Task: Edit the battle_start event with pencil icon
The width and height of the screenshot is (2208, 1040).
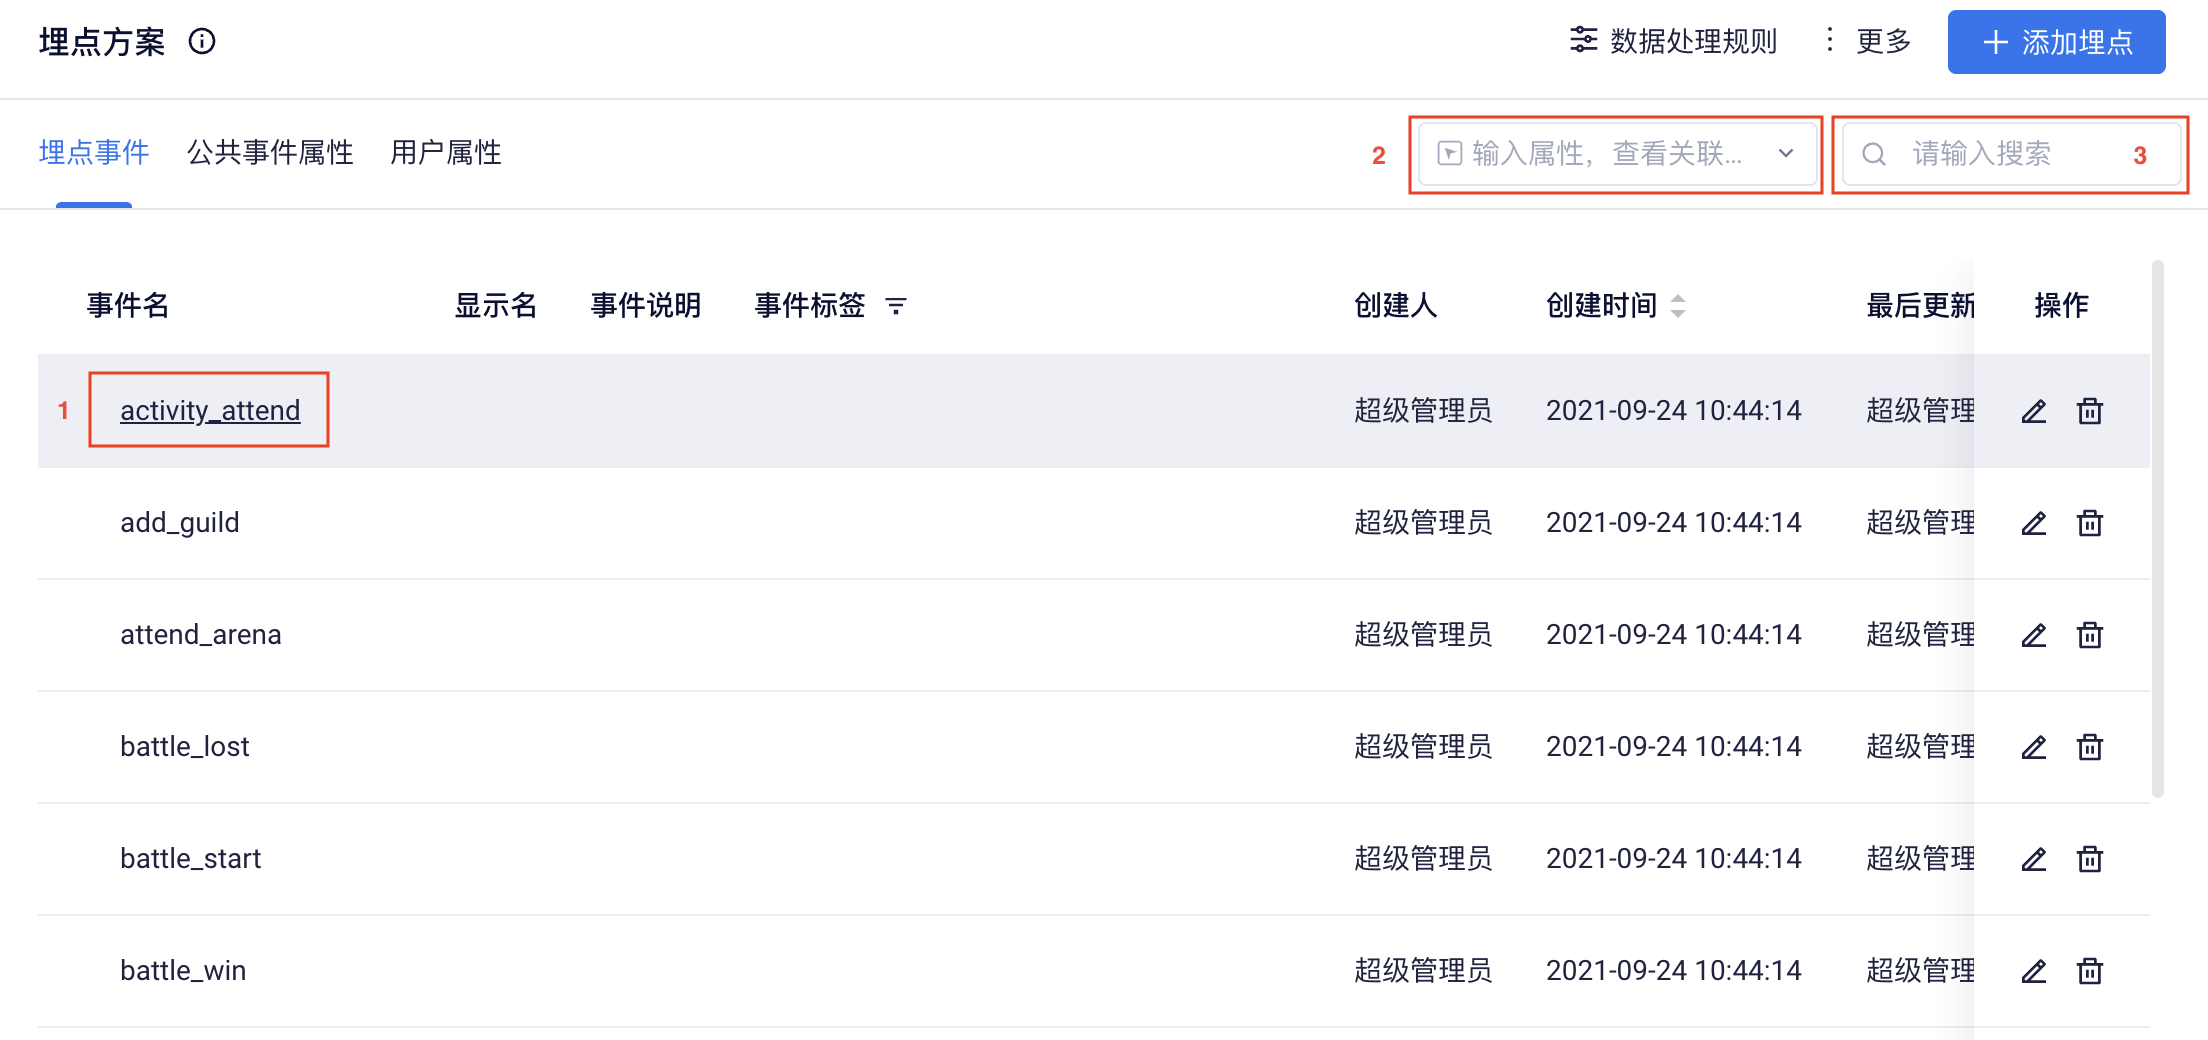Action: 2034,859
